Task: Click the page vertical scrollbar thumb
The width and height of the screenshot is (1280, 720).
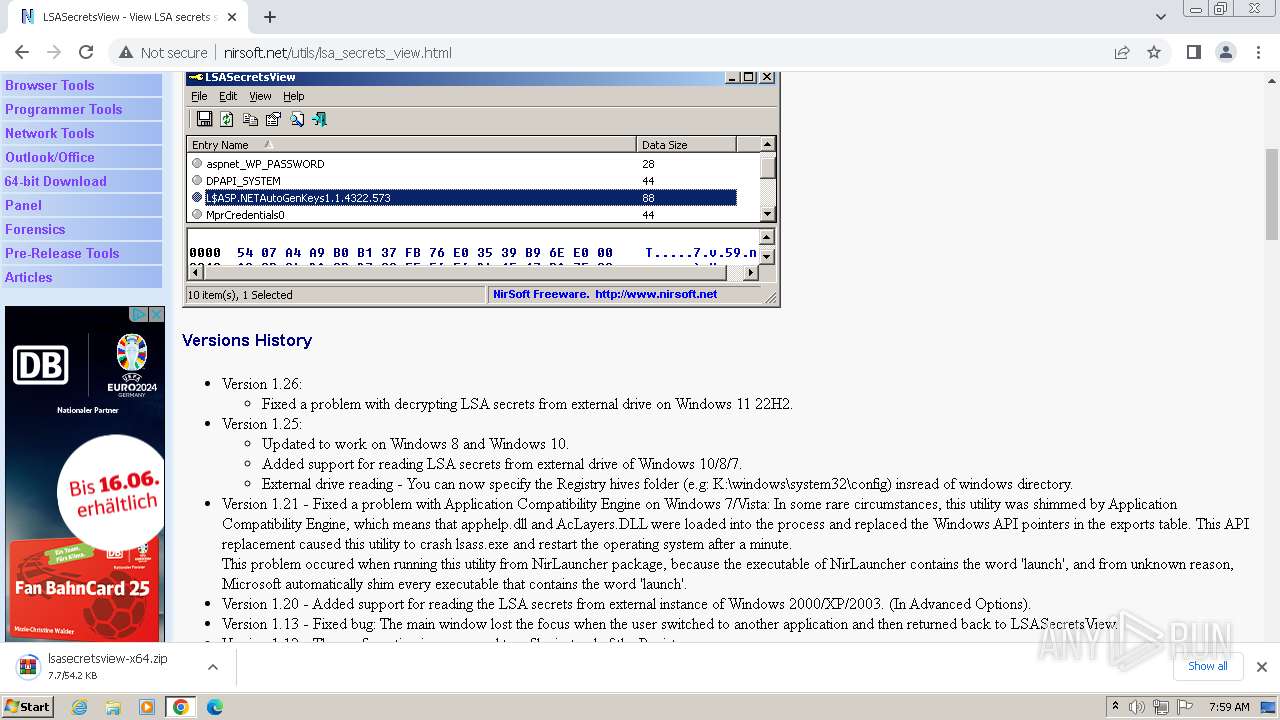Action: pyautogui.click(x=1272, y=195)
